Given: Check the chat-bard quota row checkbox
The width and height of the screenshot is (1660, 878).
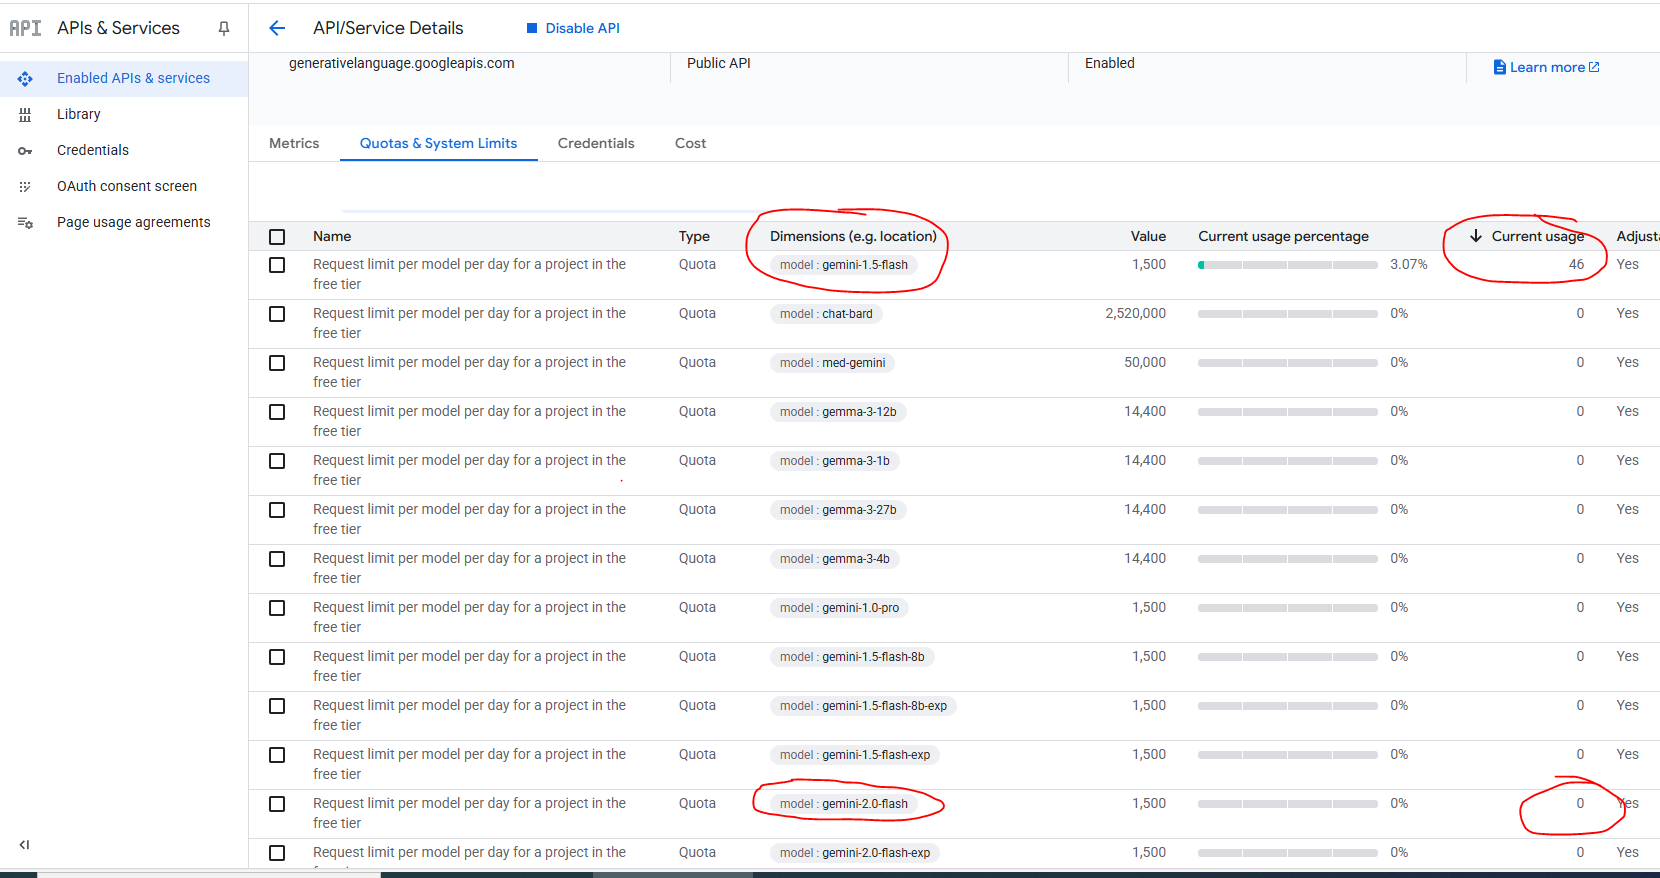Looking at the screenshot, I should pos(277,314).
